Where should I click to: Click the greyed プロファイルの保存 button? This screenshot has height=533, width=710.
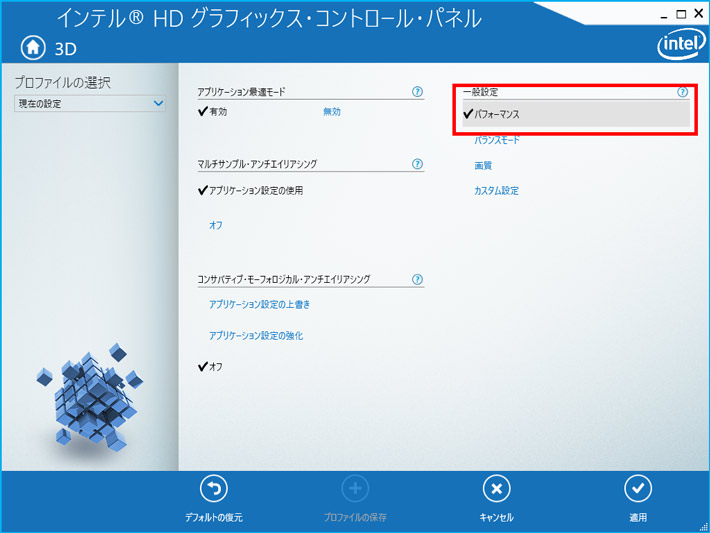tap(355, 498)
